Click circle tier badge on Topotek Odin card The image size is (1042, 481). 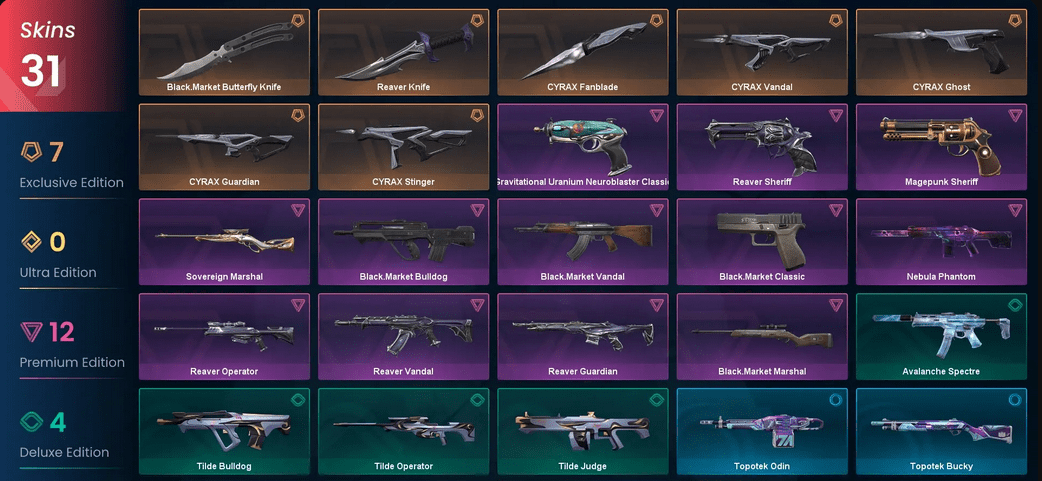[835, 400]
